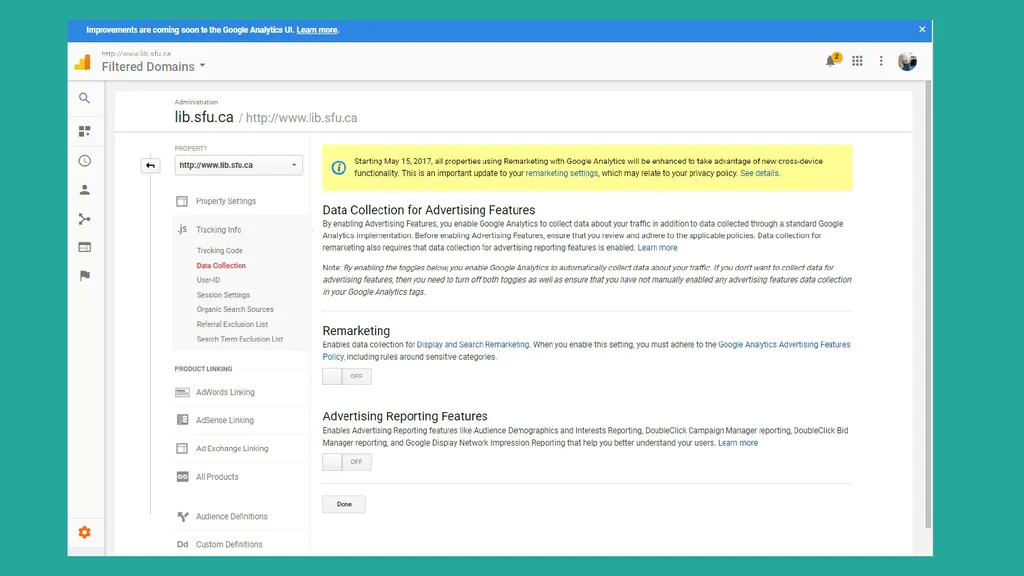The width and height of the screenshot is (1024, 576).
Task: Open the property selector http://www.lib.sfu.ca dropdown
Action: tap(238, 165)
